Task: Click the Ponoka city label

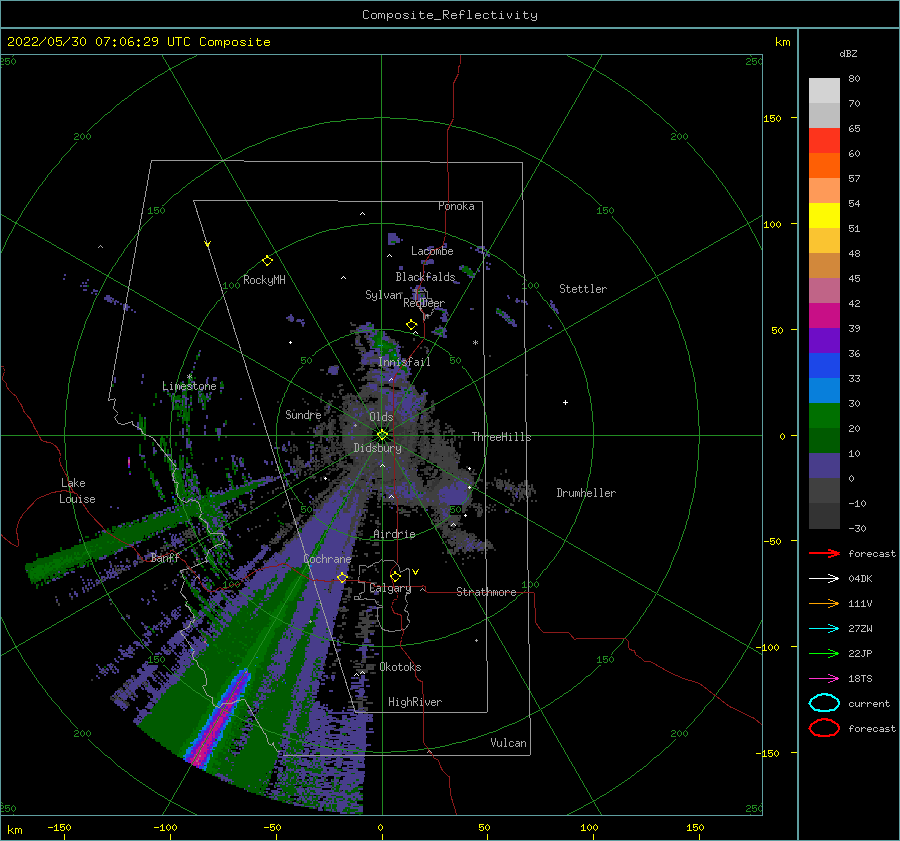Action: (x=456, y=206)
